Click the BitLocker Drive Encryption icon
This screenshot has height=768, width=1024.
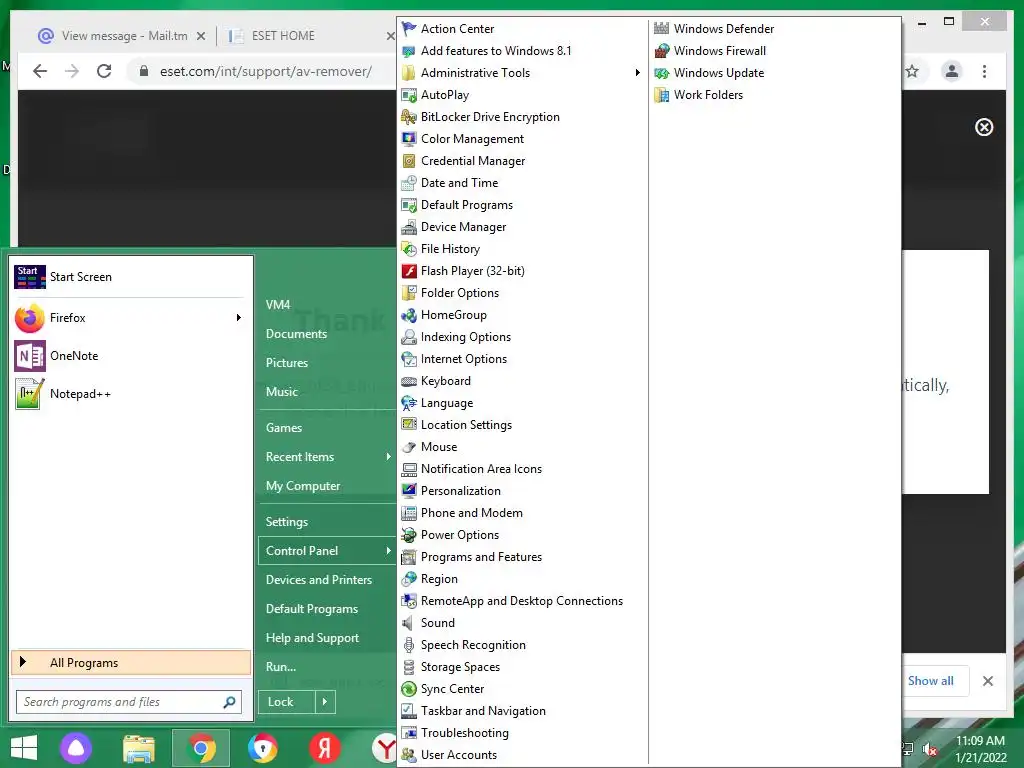[x=409, y=117]
